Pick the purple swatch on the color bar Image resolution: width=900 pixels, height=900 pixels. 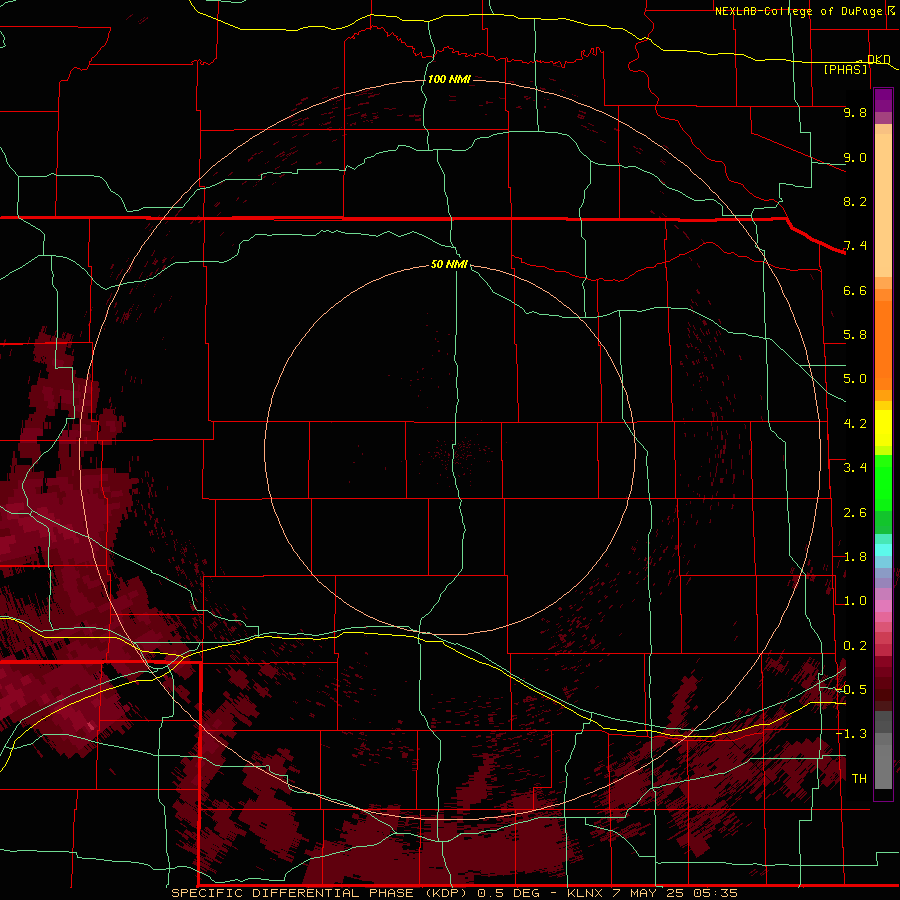(x=883, y=100)
